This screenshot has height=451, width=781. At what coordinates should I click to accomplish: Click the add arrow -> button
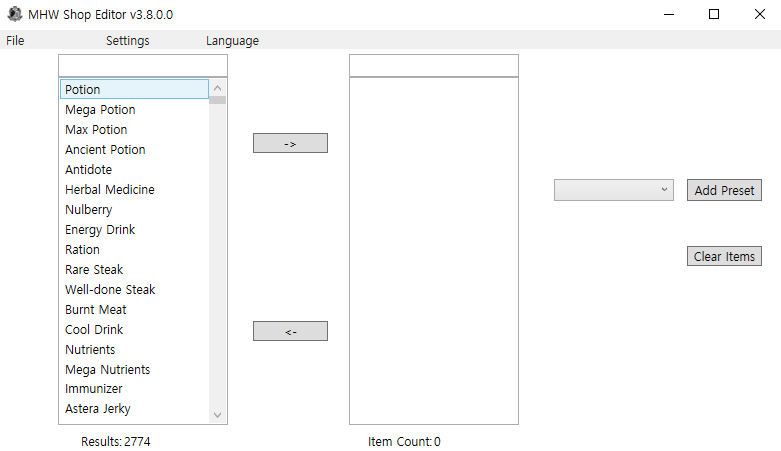pos(290,143)
